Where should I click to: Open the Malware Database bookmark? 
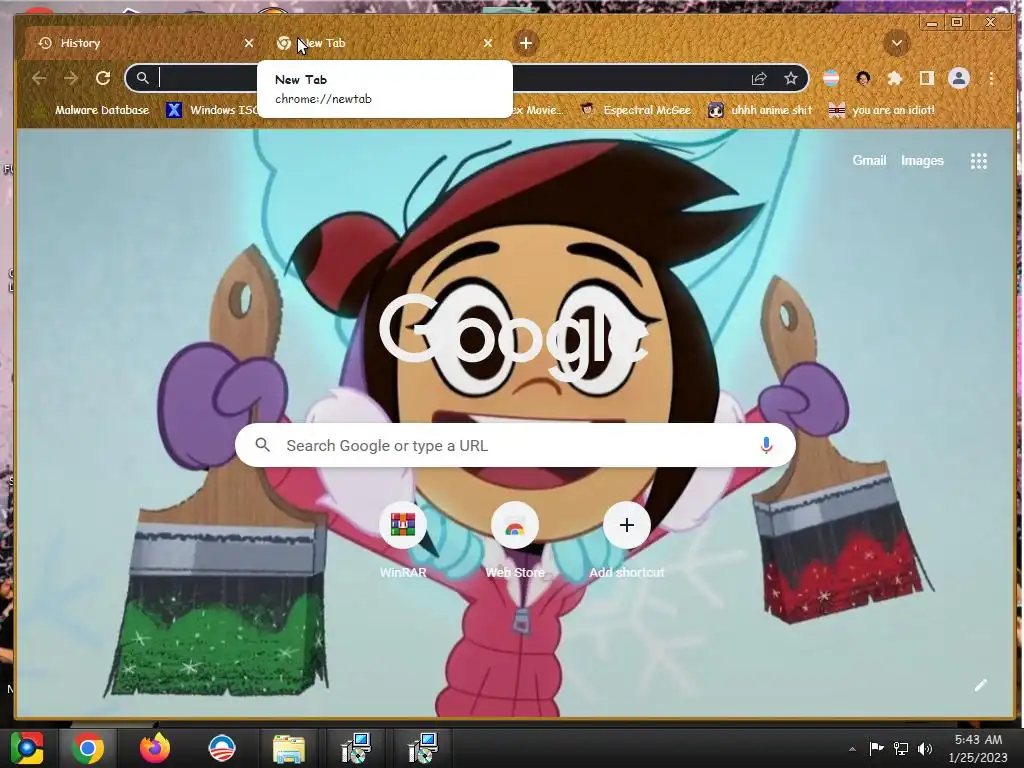pos(91,110)
